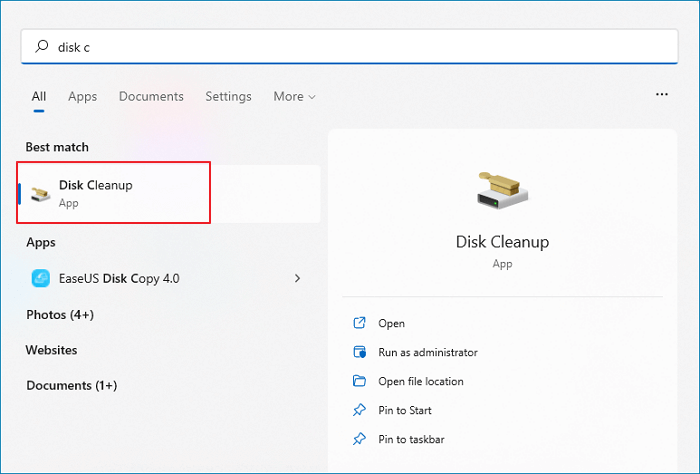This screenshot has width=700, height=474.
Task: Expand the More filters dropdown
Action: pos(294,97)
